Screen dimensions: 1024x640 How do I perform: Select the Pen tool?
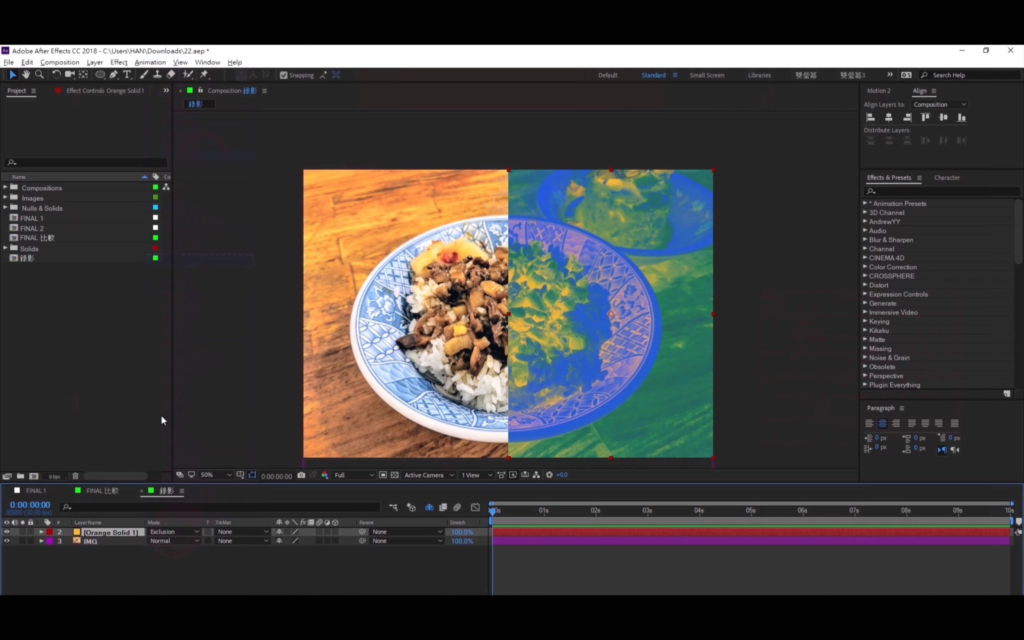click(x=113, y=75)
